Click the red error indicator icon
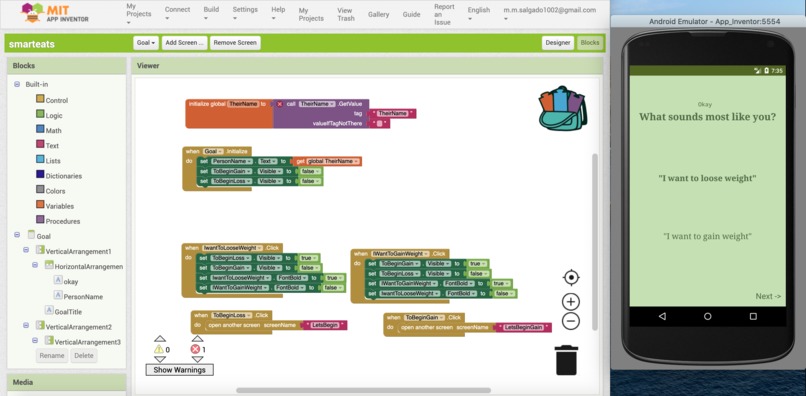The image size is (806, 396). pyautogui.click(x=195, y=349)
